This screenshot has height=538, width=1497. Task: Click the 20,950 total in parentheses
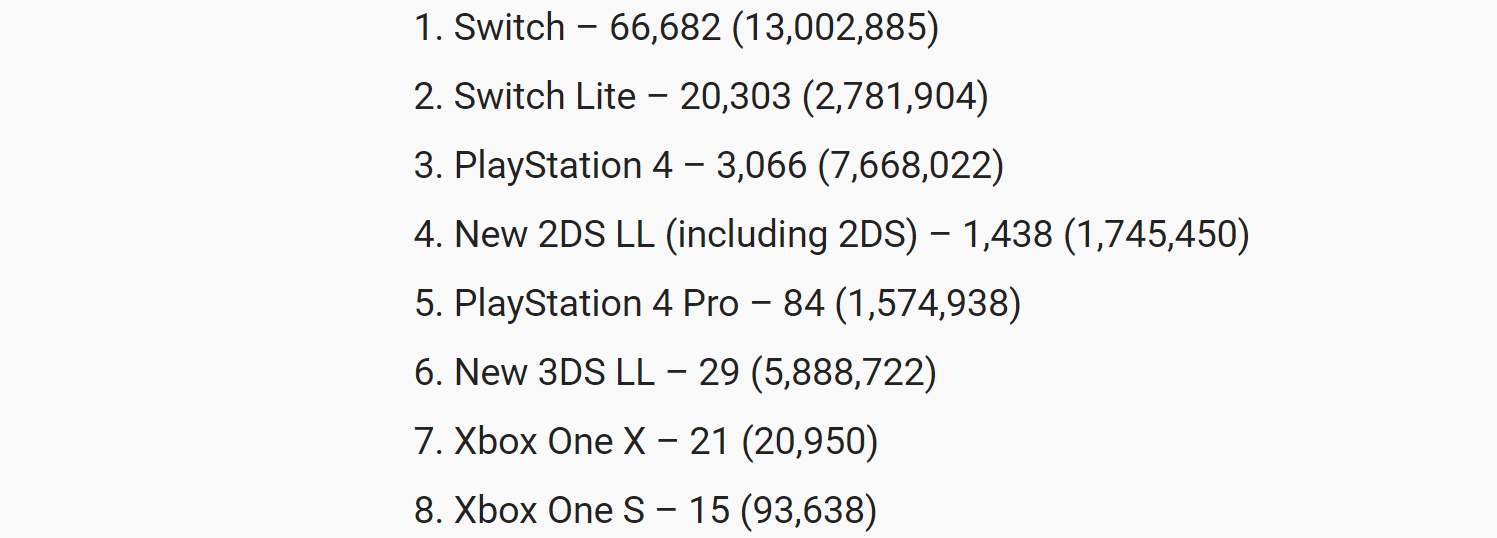(x=810, y=442)
